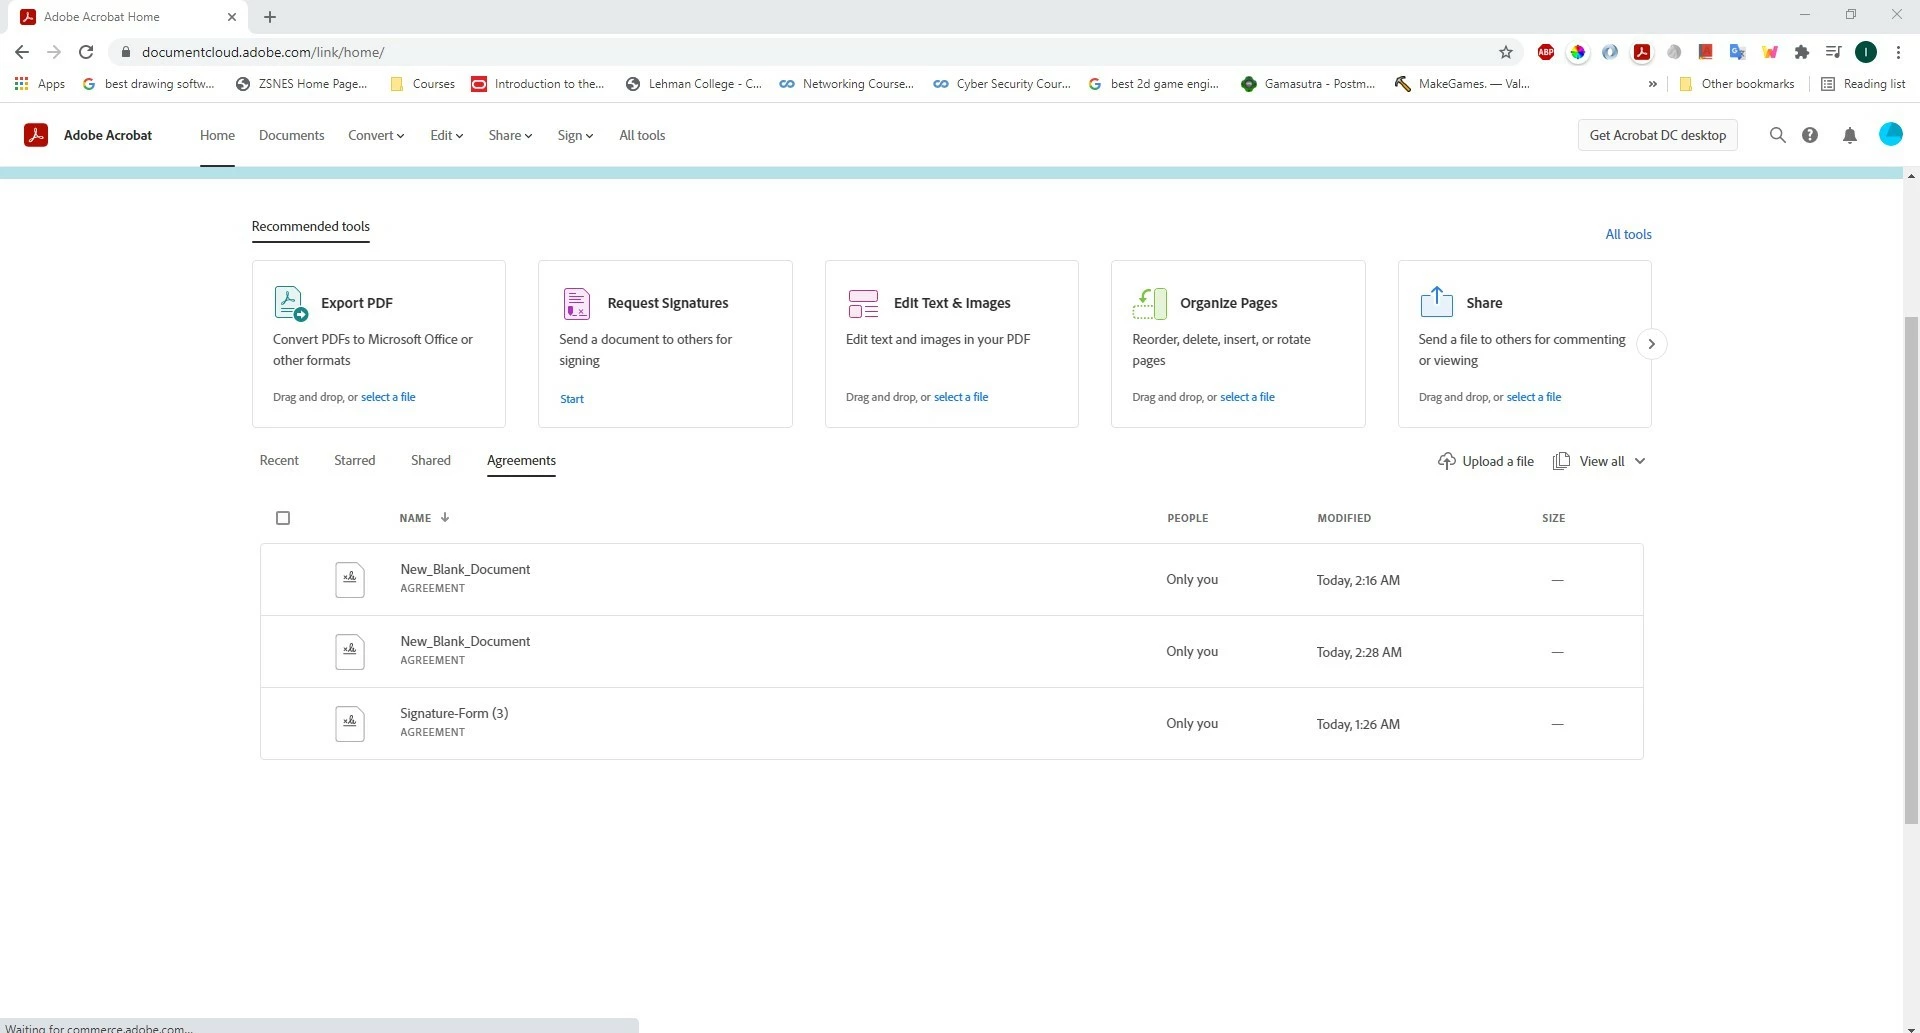The image size is (1920, 1033).
Task: Expand the View all dropdown
Action: pos(1640,461)
